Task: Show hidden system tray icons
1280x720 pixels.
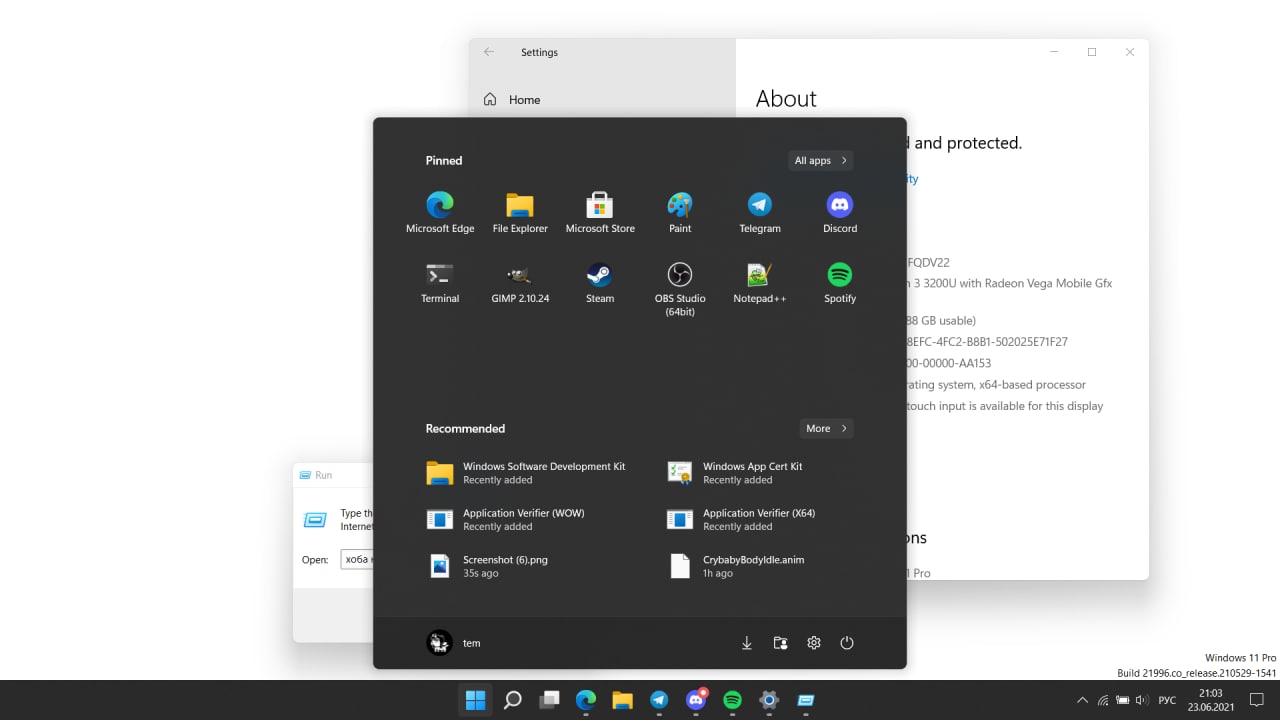Action: (x=1082, y=701)
